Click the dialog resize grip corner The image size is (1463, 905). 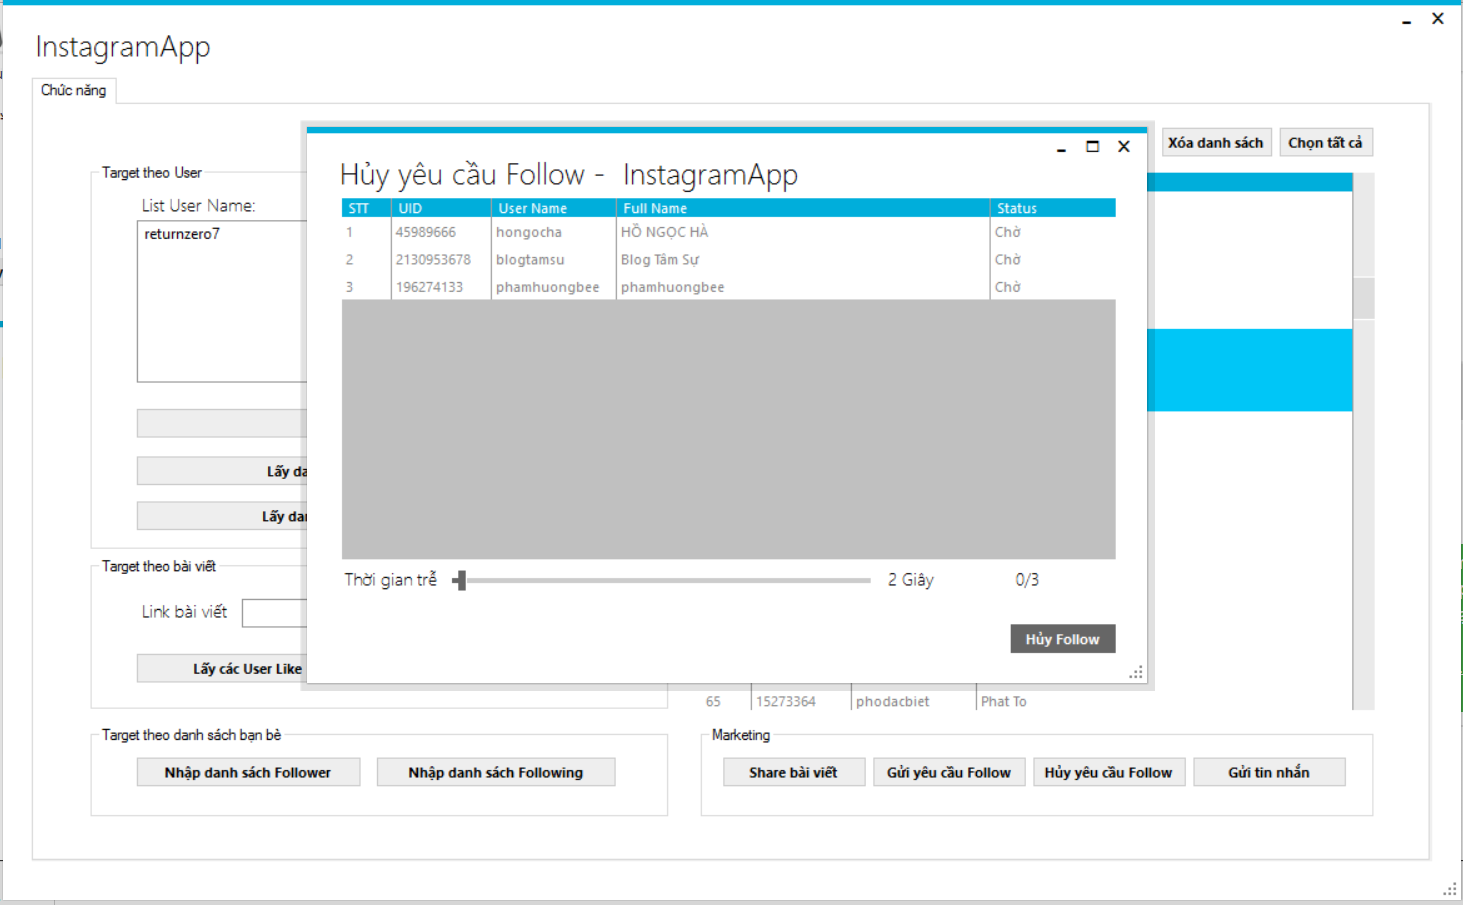1136,673
